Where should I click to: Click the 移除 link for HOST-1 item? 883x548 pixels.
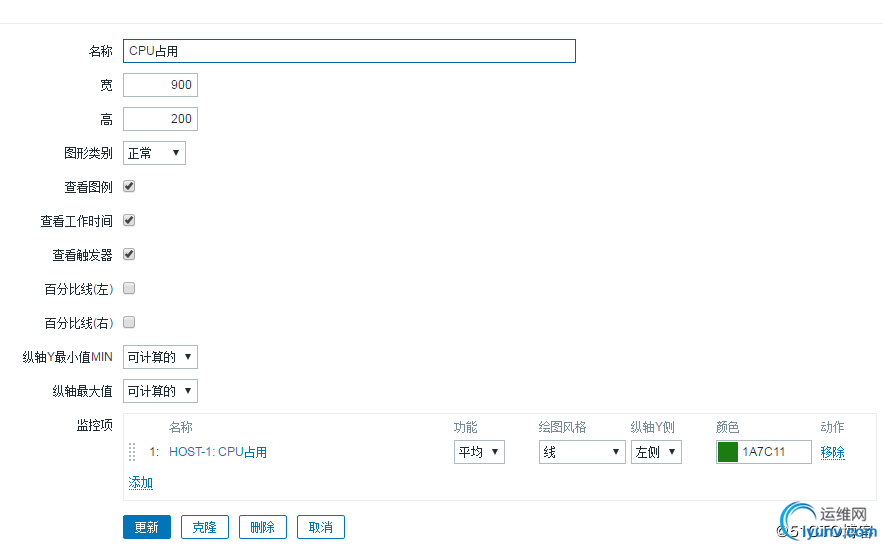[x=832, y=452]
